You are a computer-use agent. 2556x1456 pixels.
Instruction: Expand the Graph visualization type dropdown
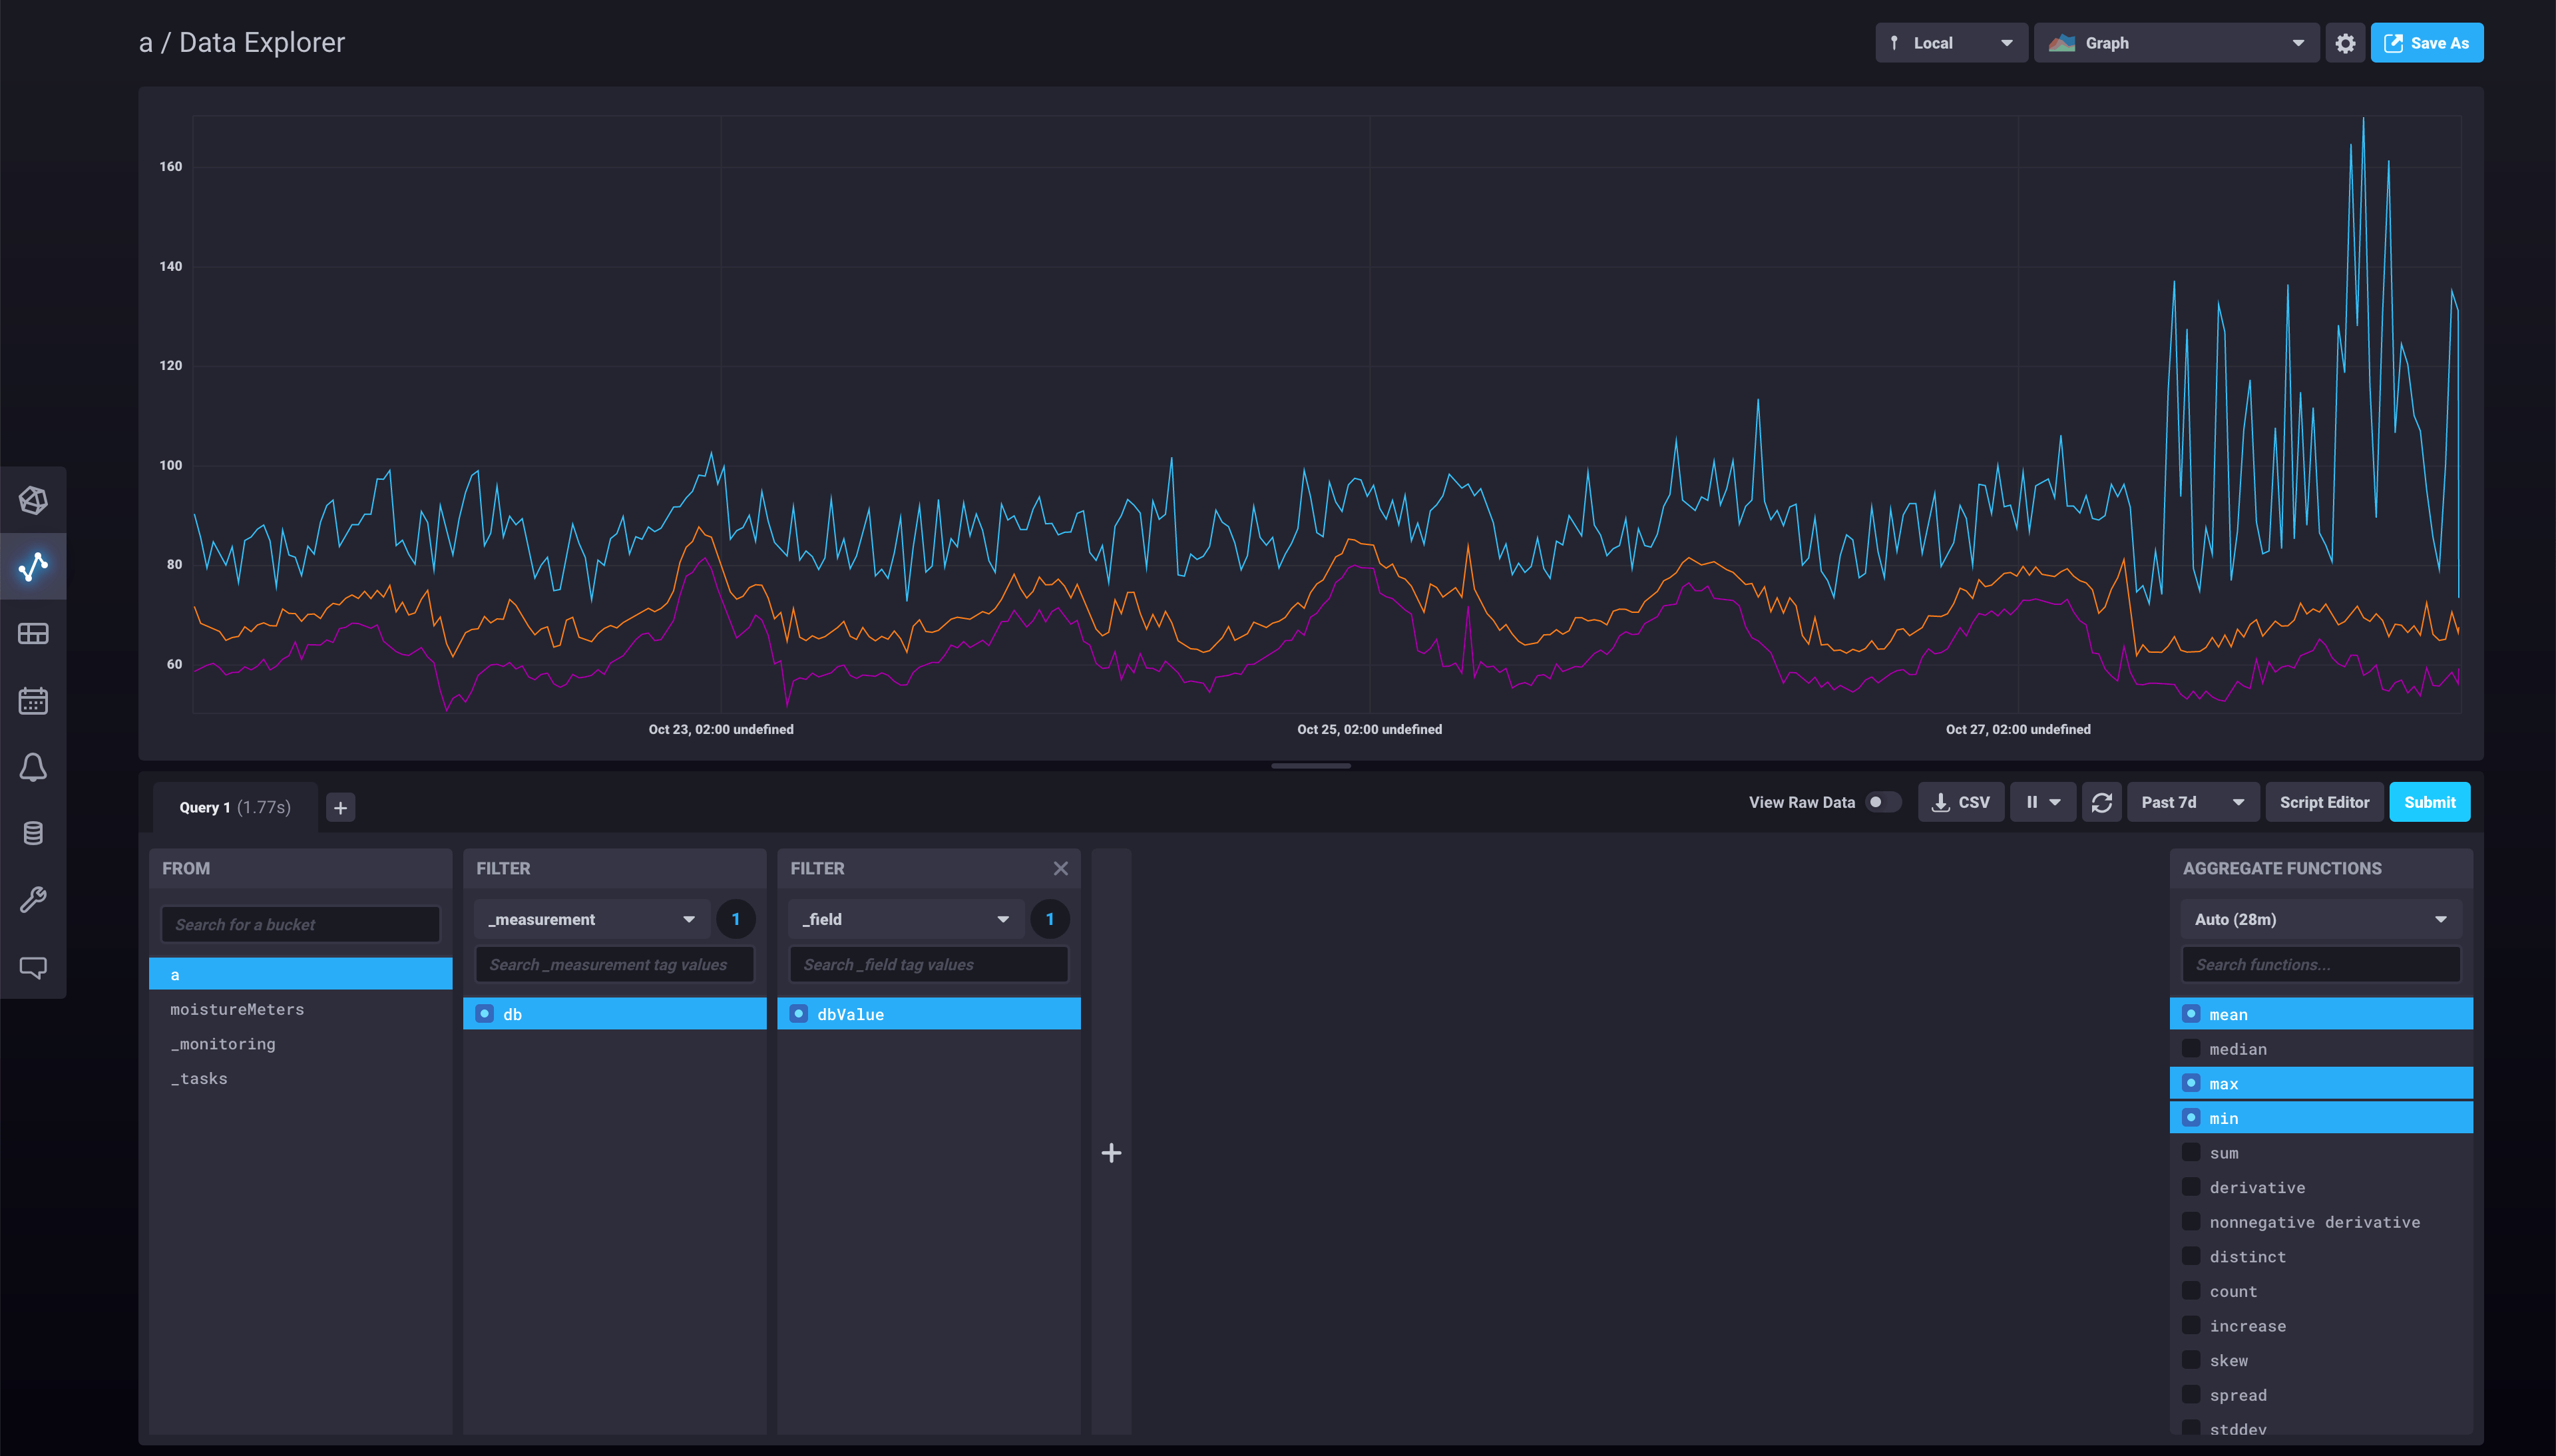click(x=2175, y=43)
